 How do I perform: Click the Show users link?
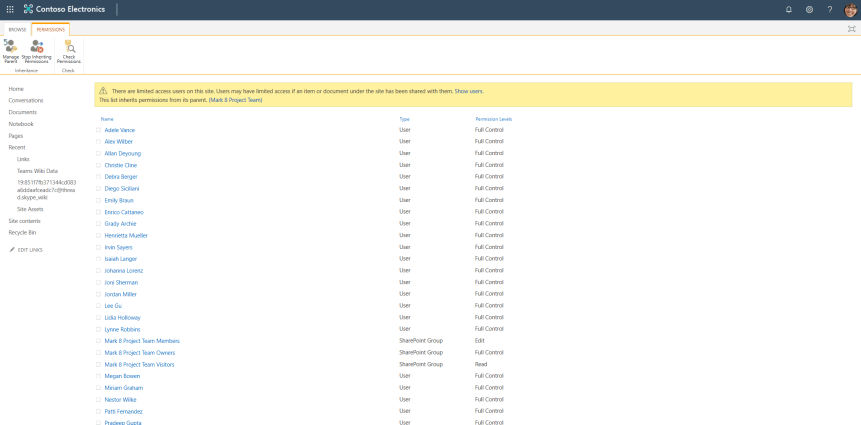[x=469, y=91]
